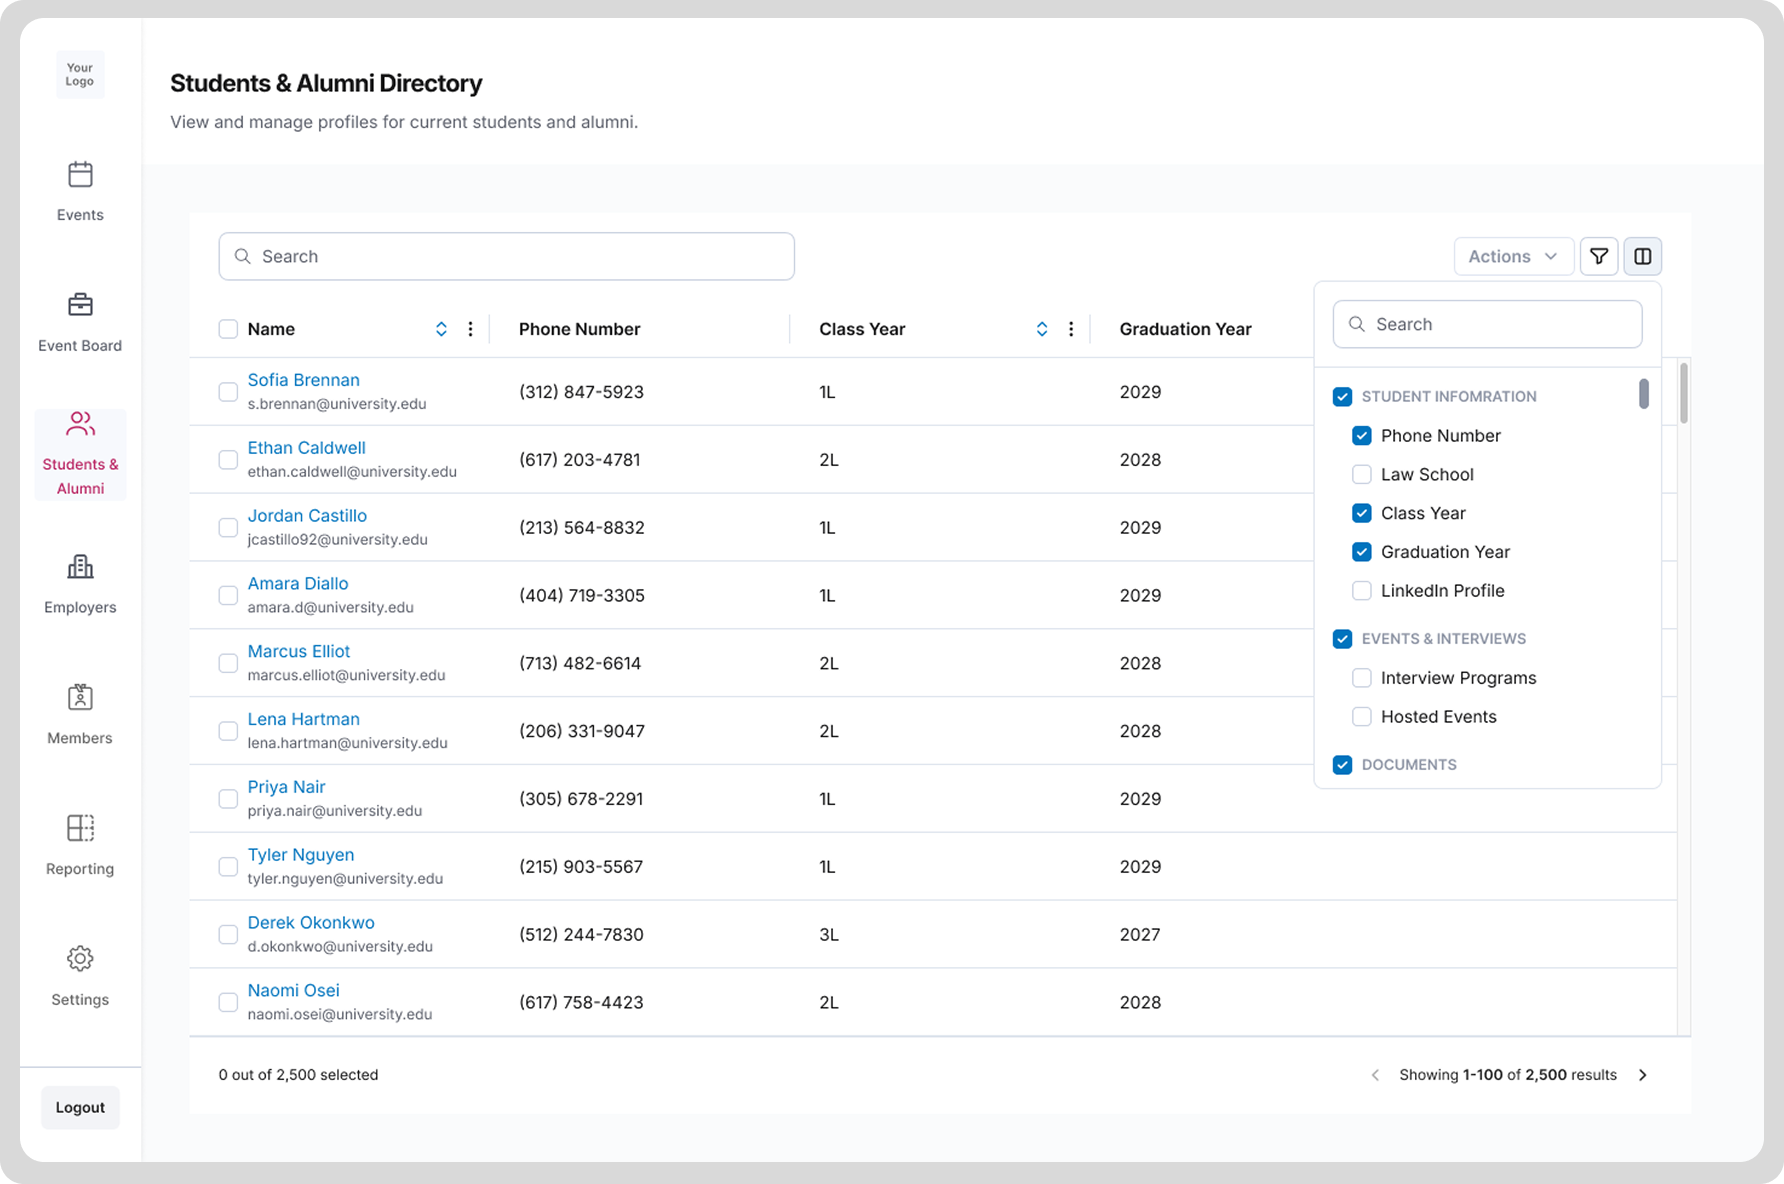
Task: Select Students & Alumni sidebar item
Action: [80, 454]
